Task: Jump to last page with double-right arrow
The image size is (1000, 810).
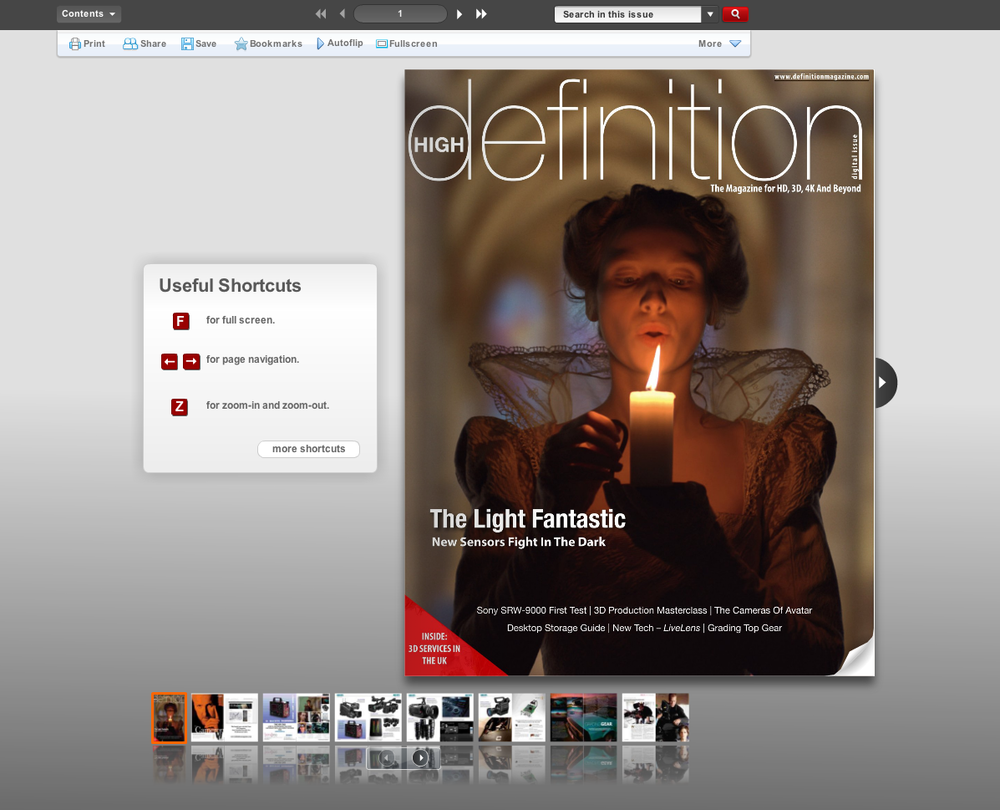Action: pos(481,14)
